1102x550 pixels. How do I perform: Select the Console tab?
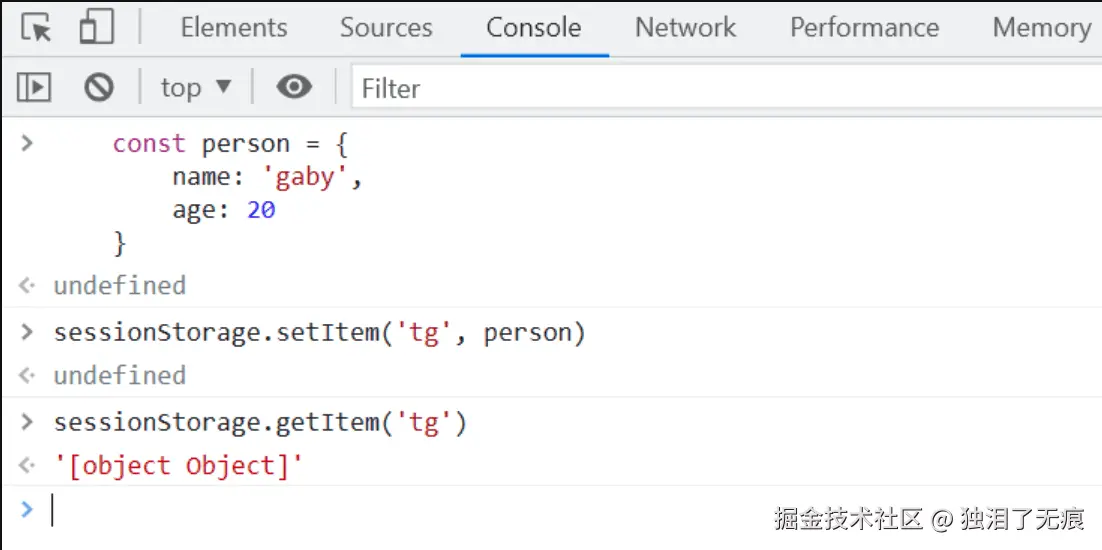click(x=534, y=28)
